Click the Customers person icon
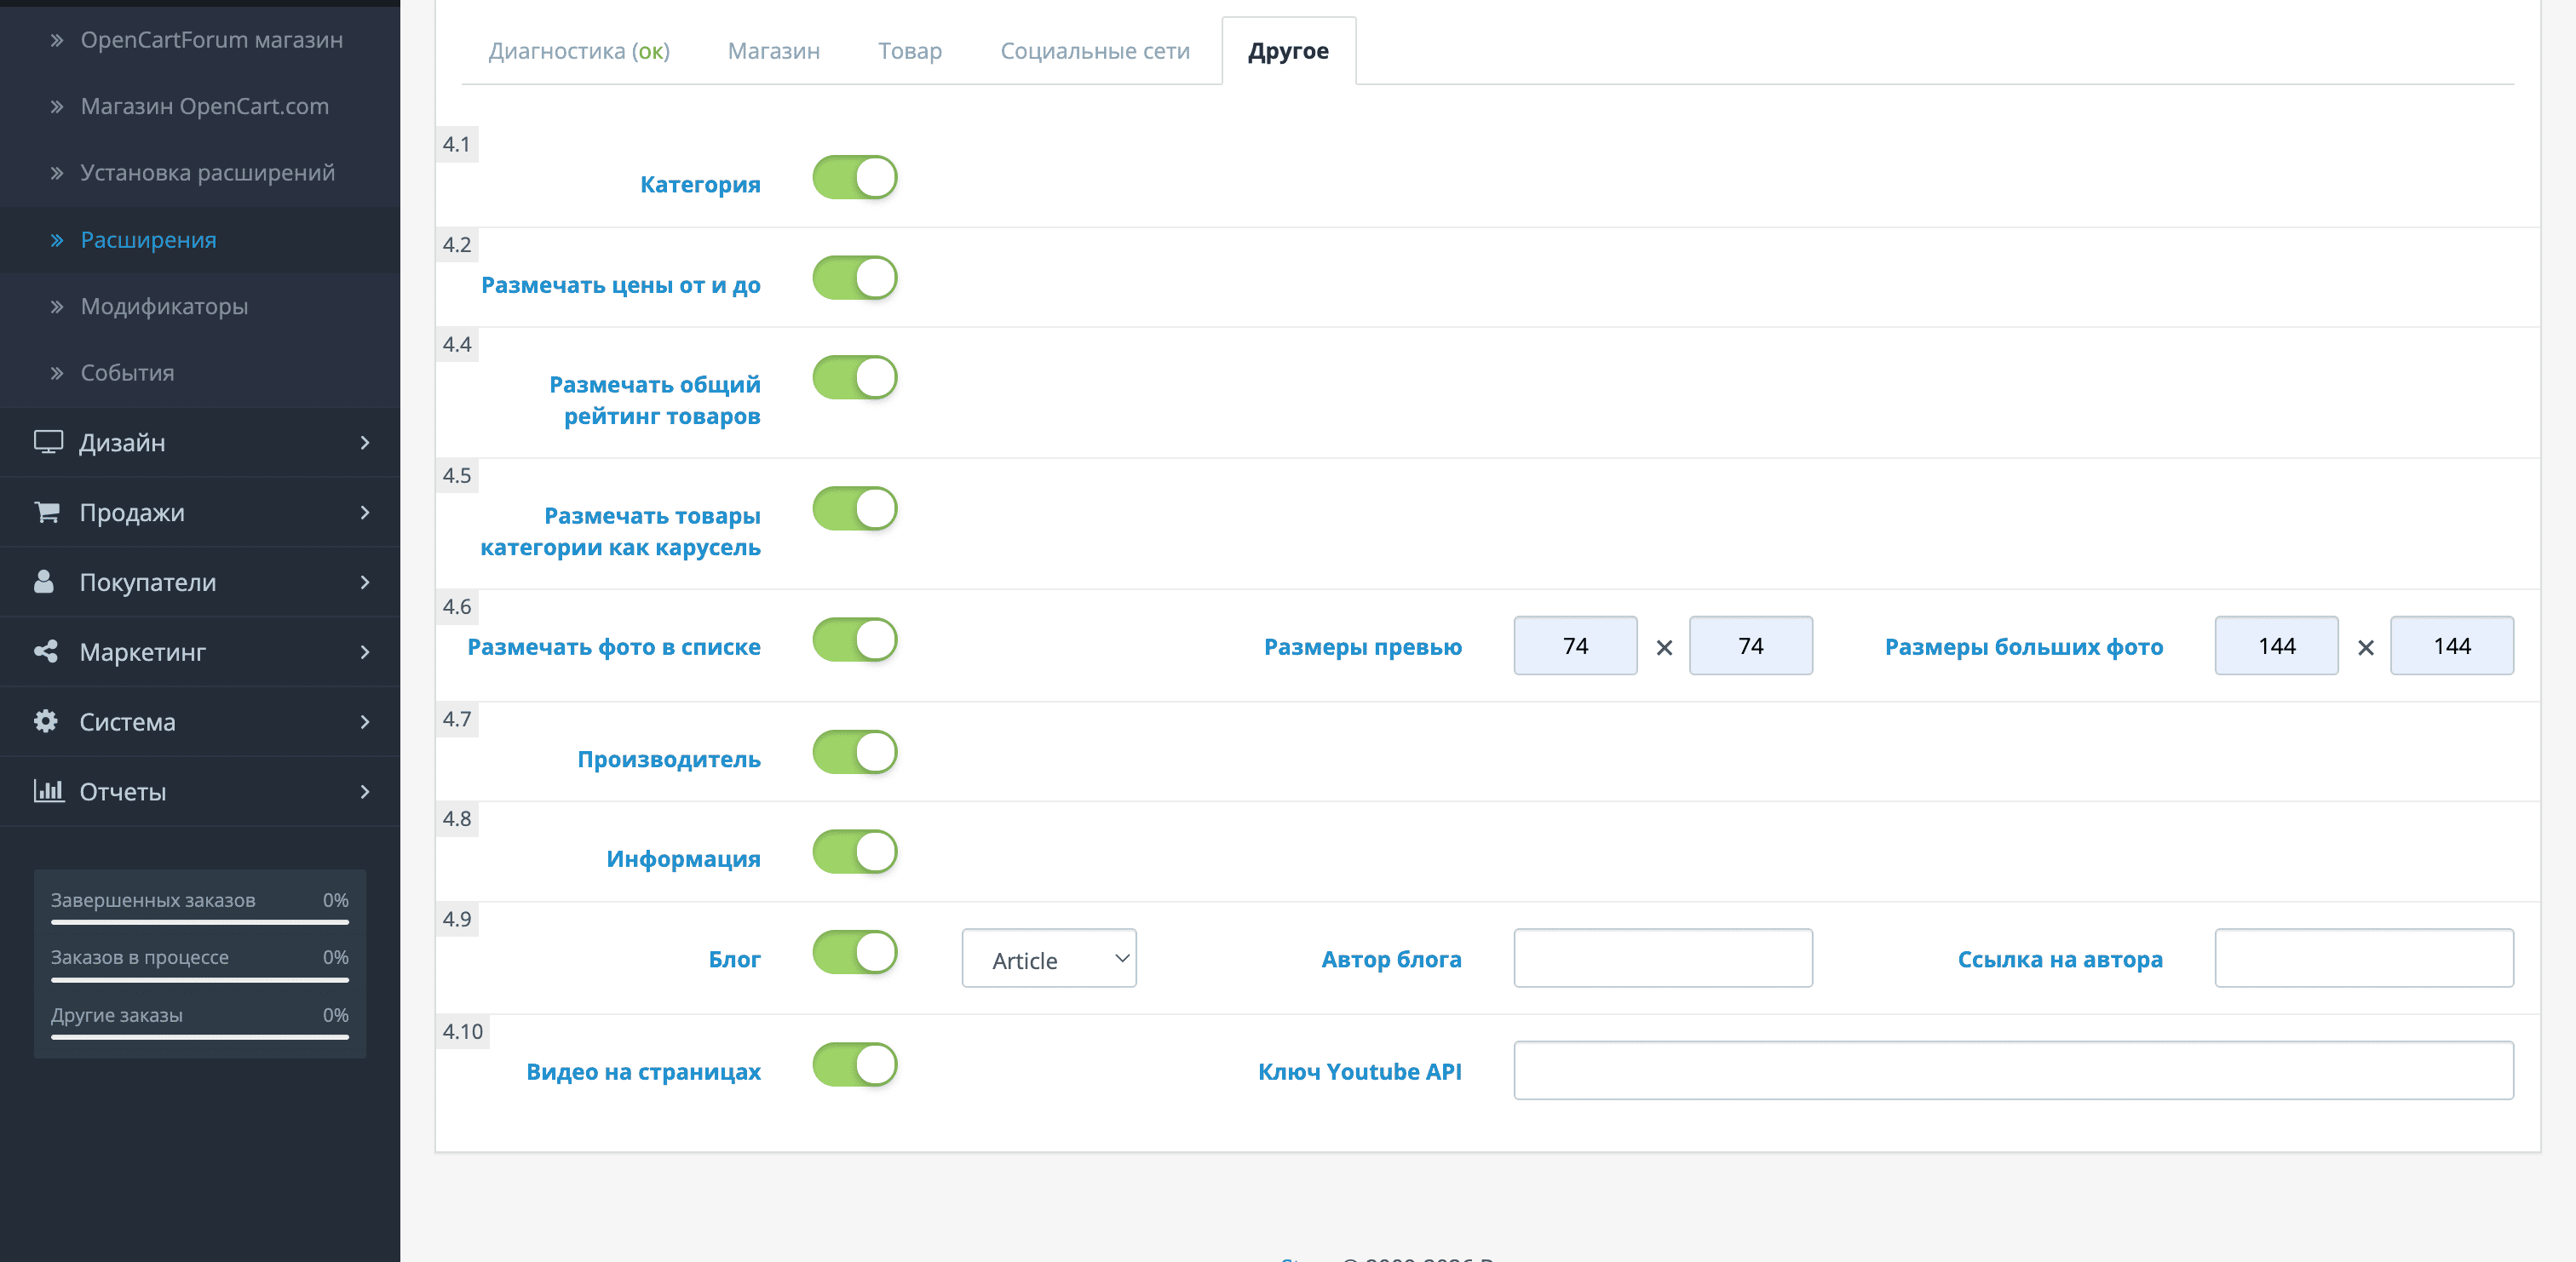 [43, 582]
